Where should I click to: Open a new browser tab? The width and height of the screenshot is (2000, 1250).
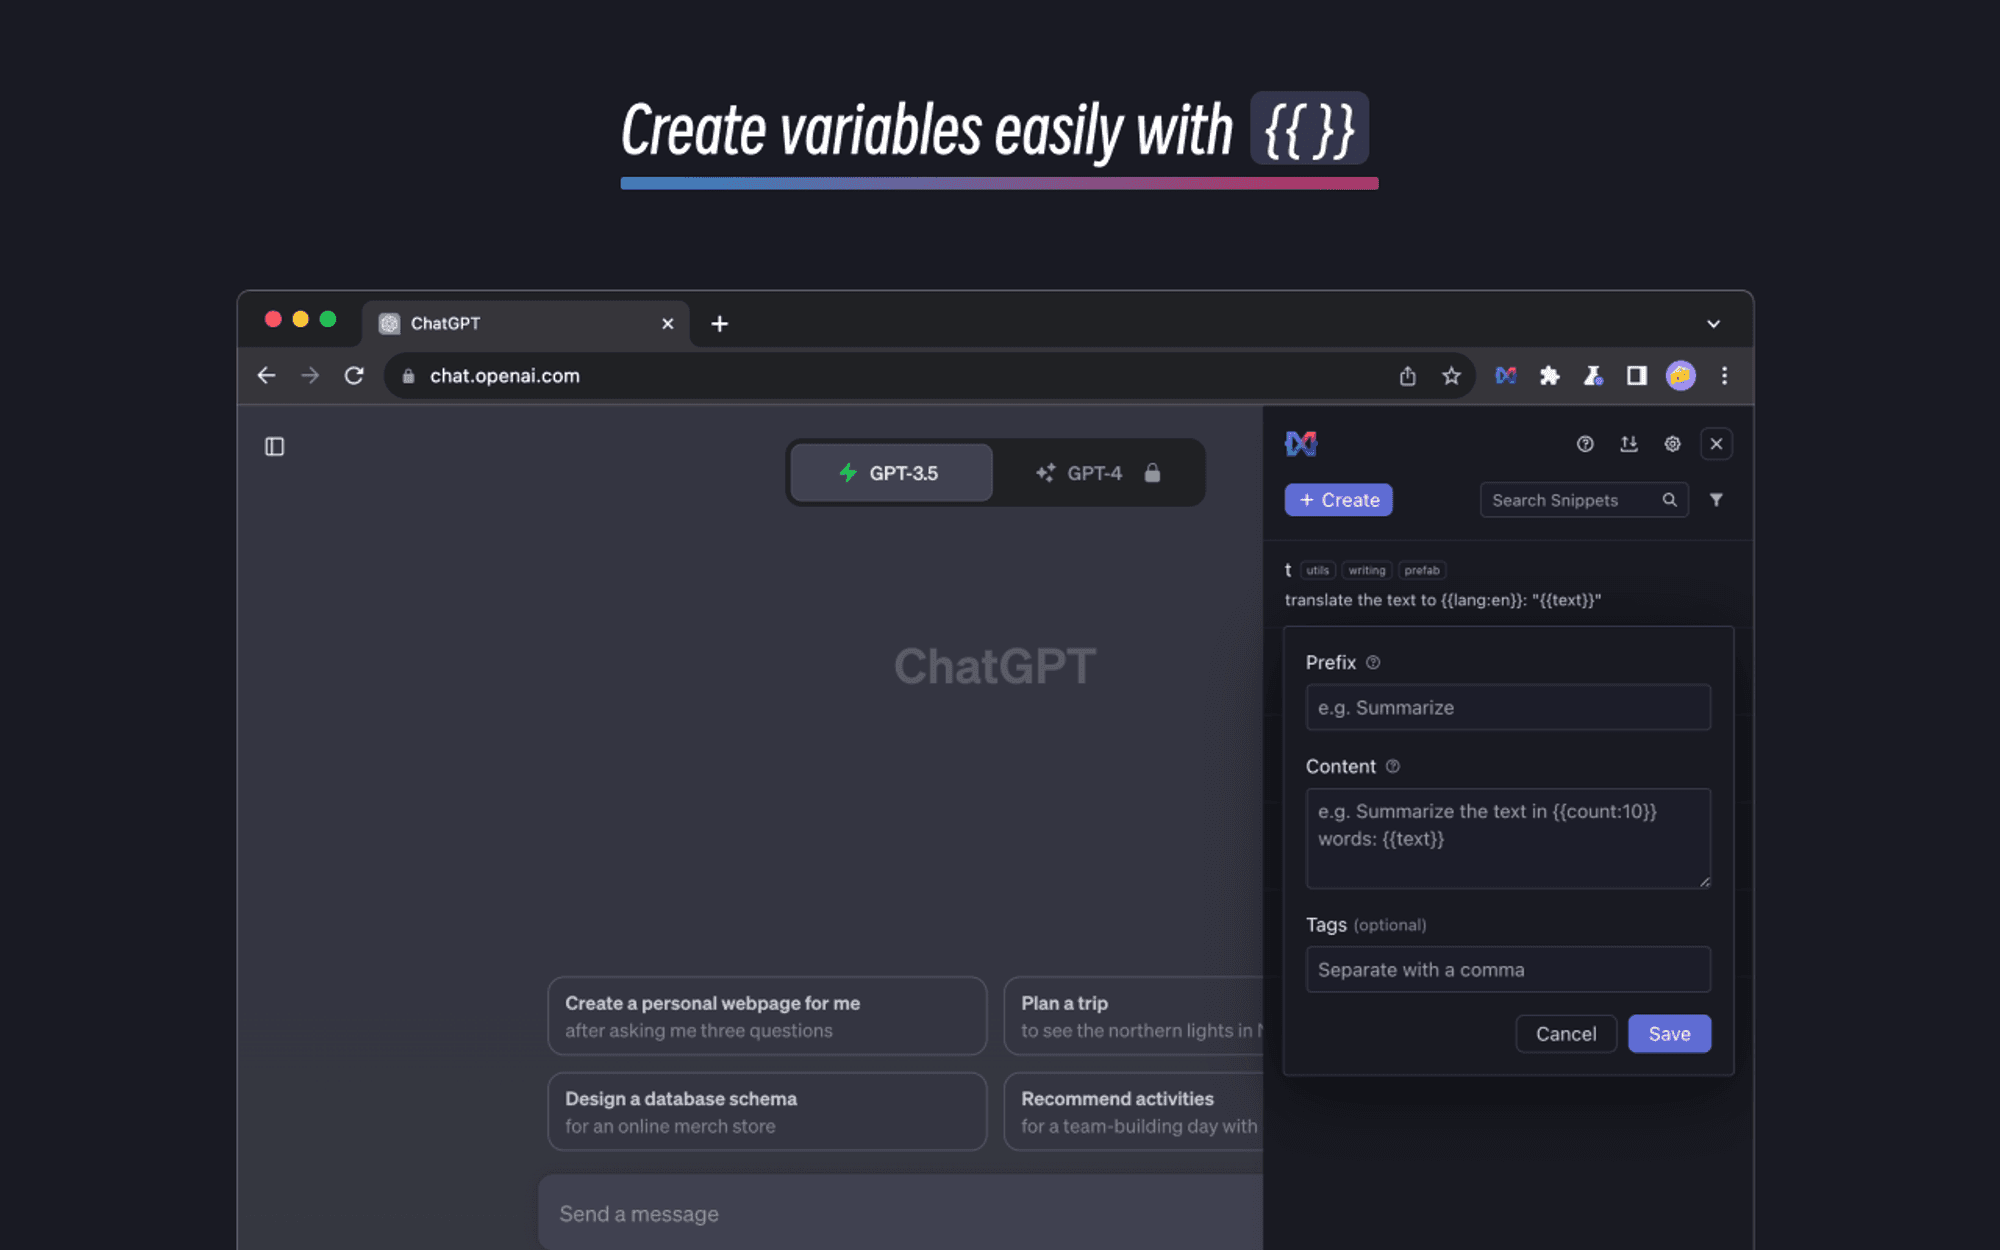[719, 324]
